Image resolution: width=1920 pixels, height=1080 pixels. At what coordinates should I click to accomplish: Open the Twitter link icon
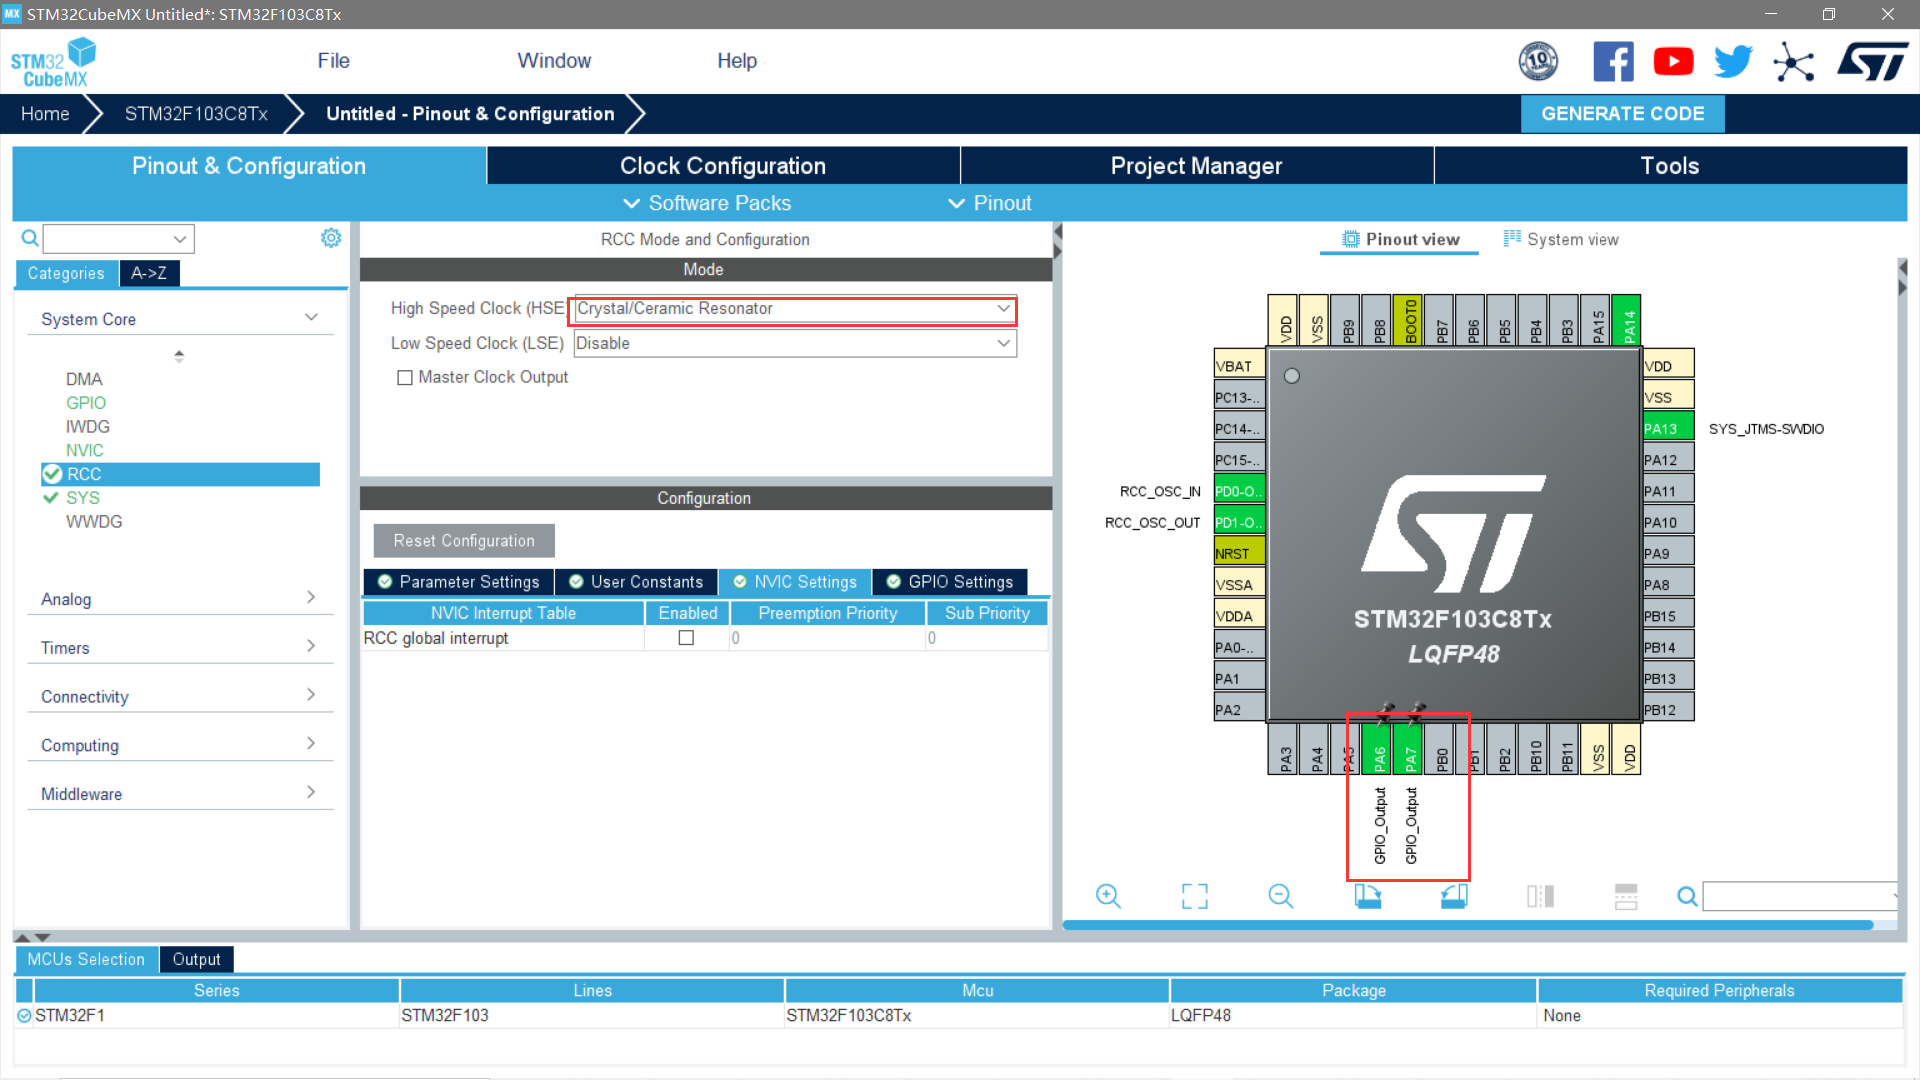coord(1733,60)
